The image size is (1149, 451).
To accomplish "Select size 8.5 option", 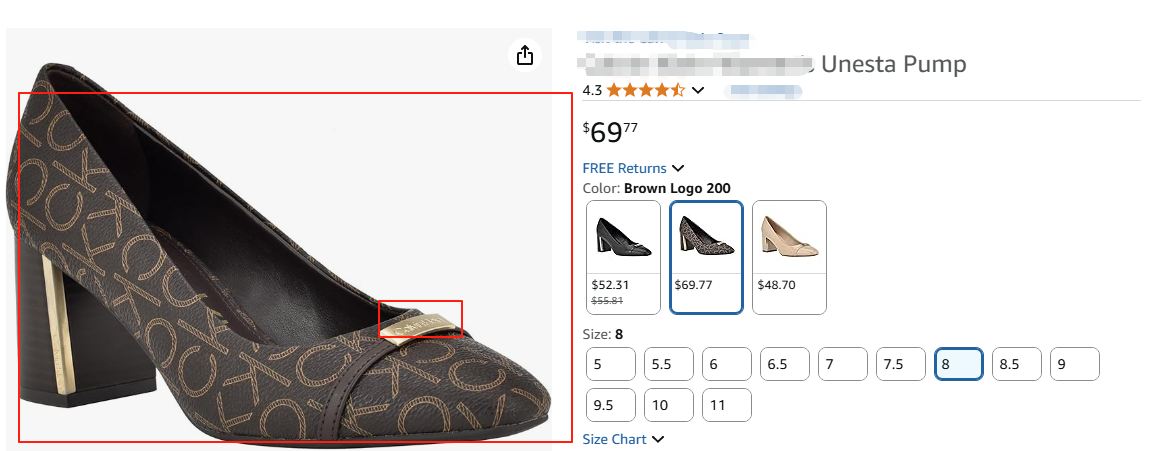I will 1017,364.
